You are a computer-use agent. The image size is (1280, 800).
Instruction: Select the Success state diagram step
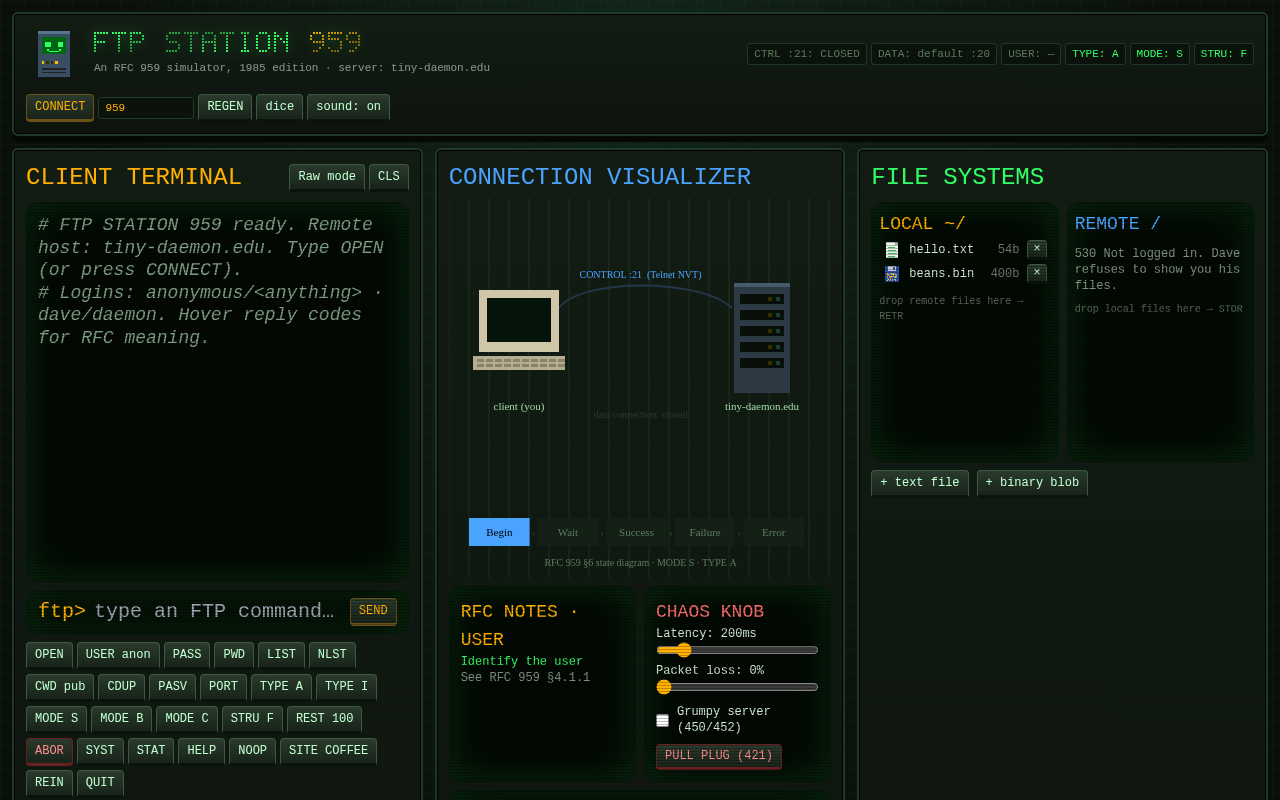636,532
